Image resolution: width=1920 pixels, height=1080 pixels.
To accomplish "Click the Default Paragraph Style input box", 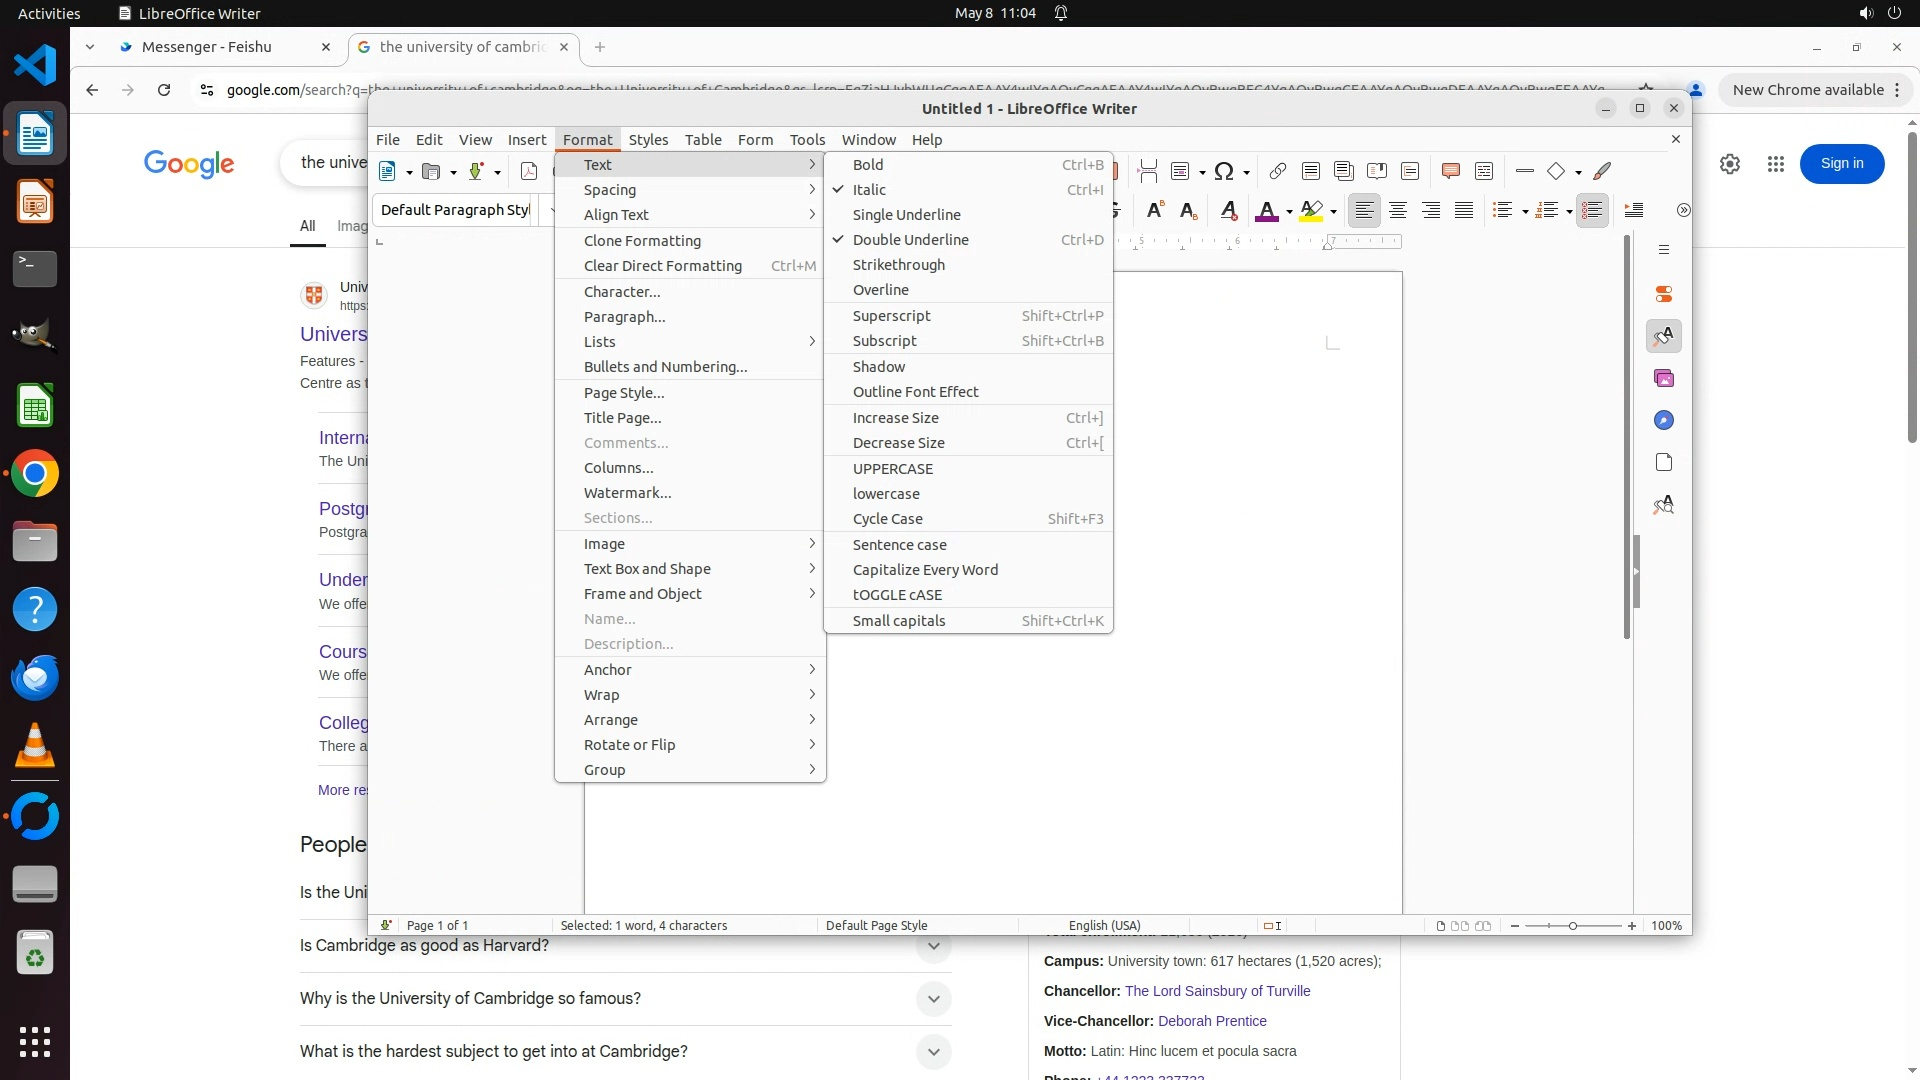I will point(456,210).
